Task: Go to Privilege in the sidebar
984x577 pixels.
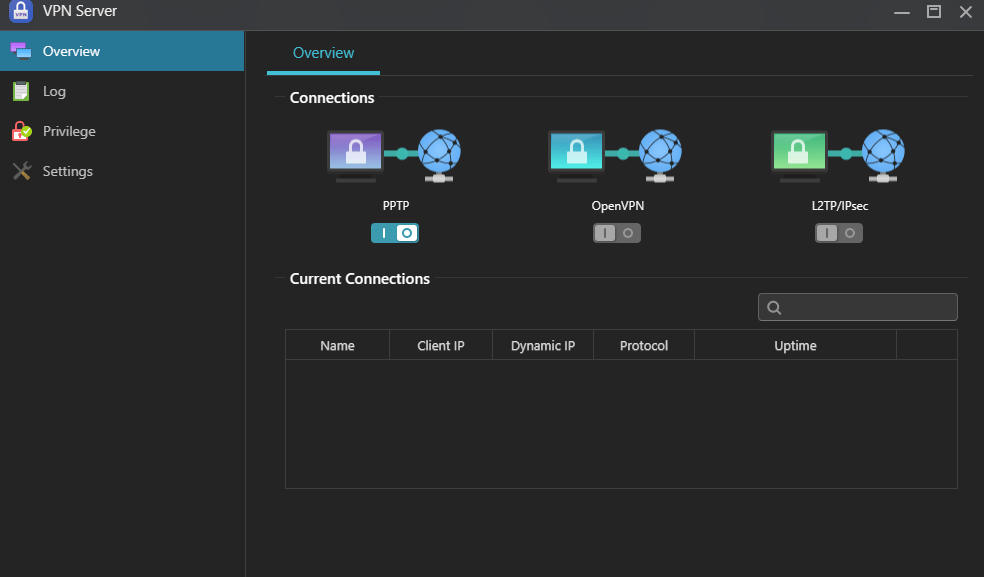Action: point(122,131)
